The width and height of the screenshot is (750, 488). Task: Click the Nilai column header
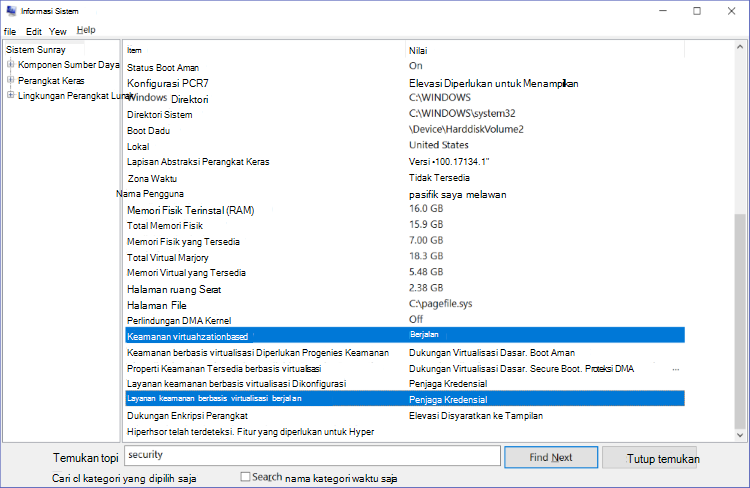(x=545, y=50)
